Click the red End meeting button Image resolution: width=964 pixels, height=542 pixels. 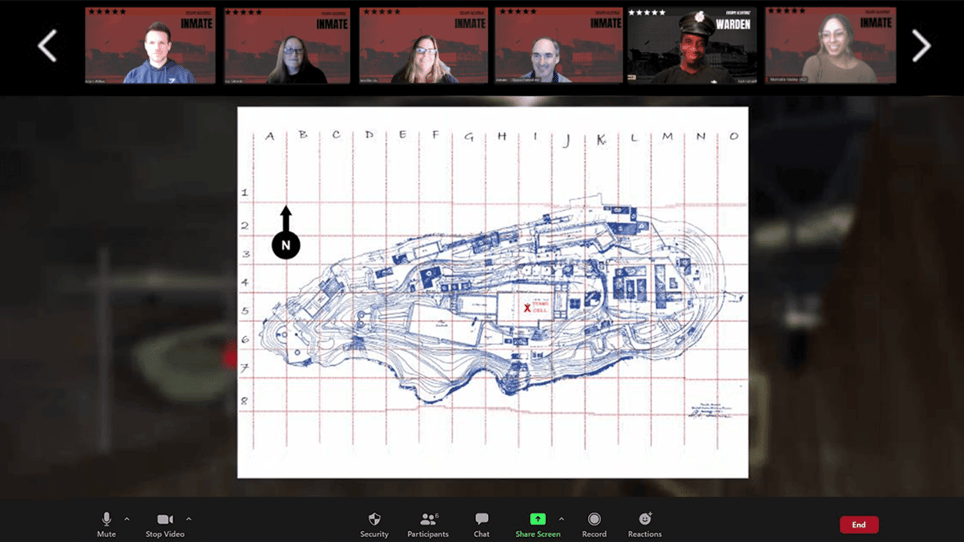[859, 525]
